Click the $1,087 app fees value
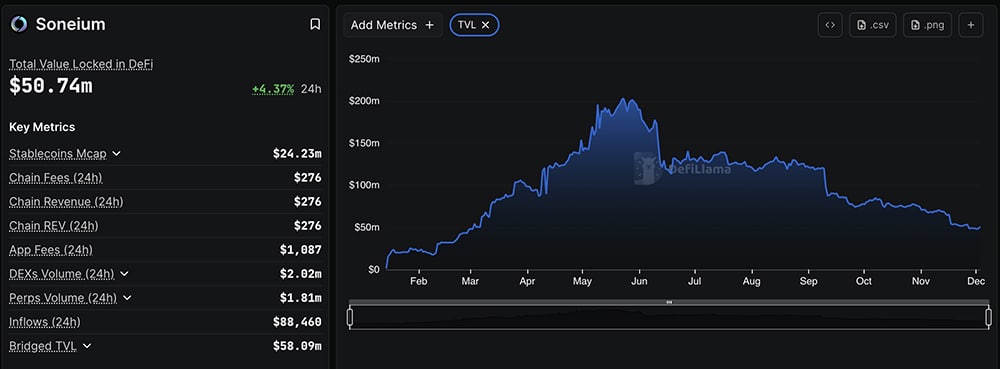This screenshot has height=369, width=1000. point(300,250)
